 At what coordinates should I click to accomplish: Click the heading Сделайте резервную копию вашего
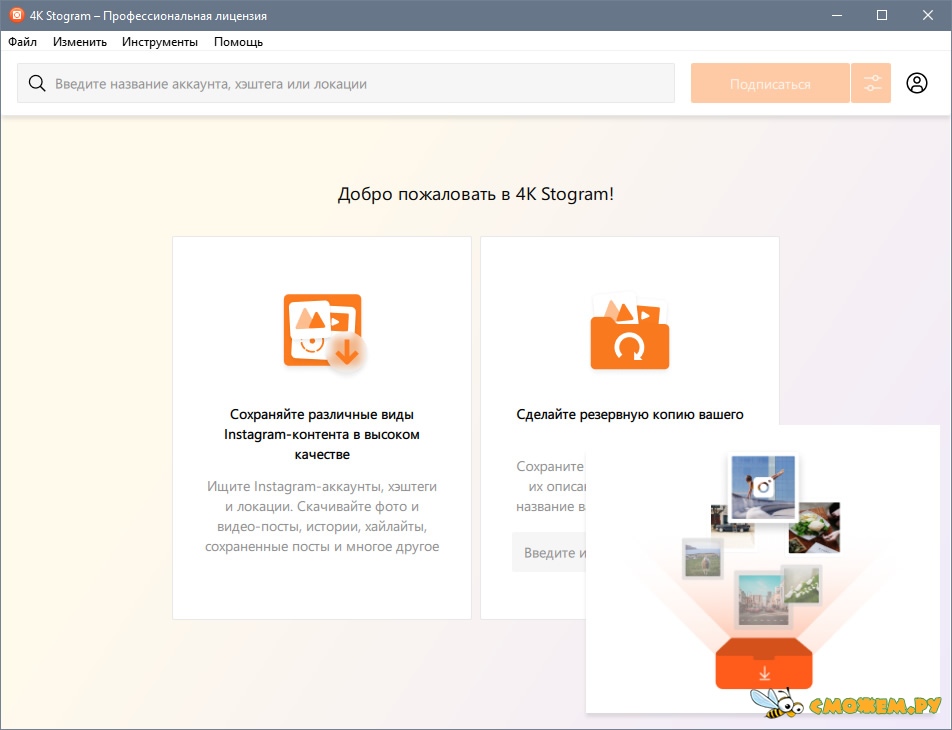(630, 414)
